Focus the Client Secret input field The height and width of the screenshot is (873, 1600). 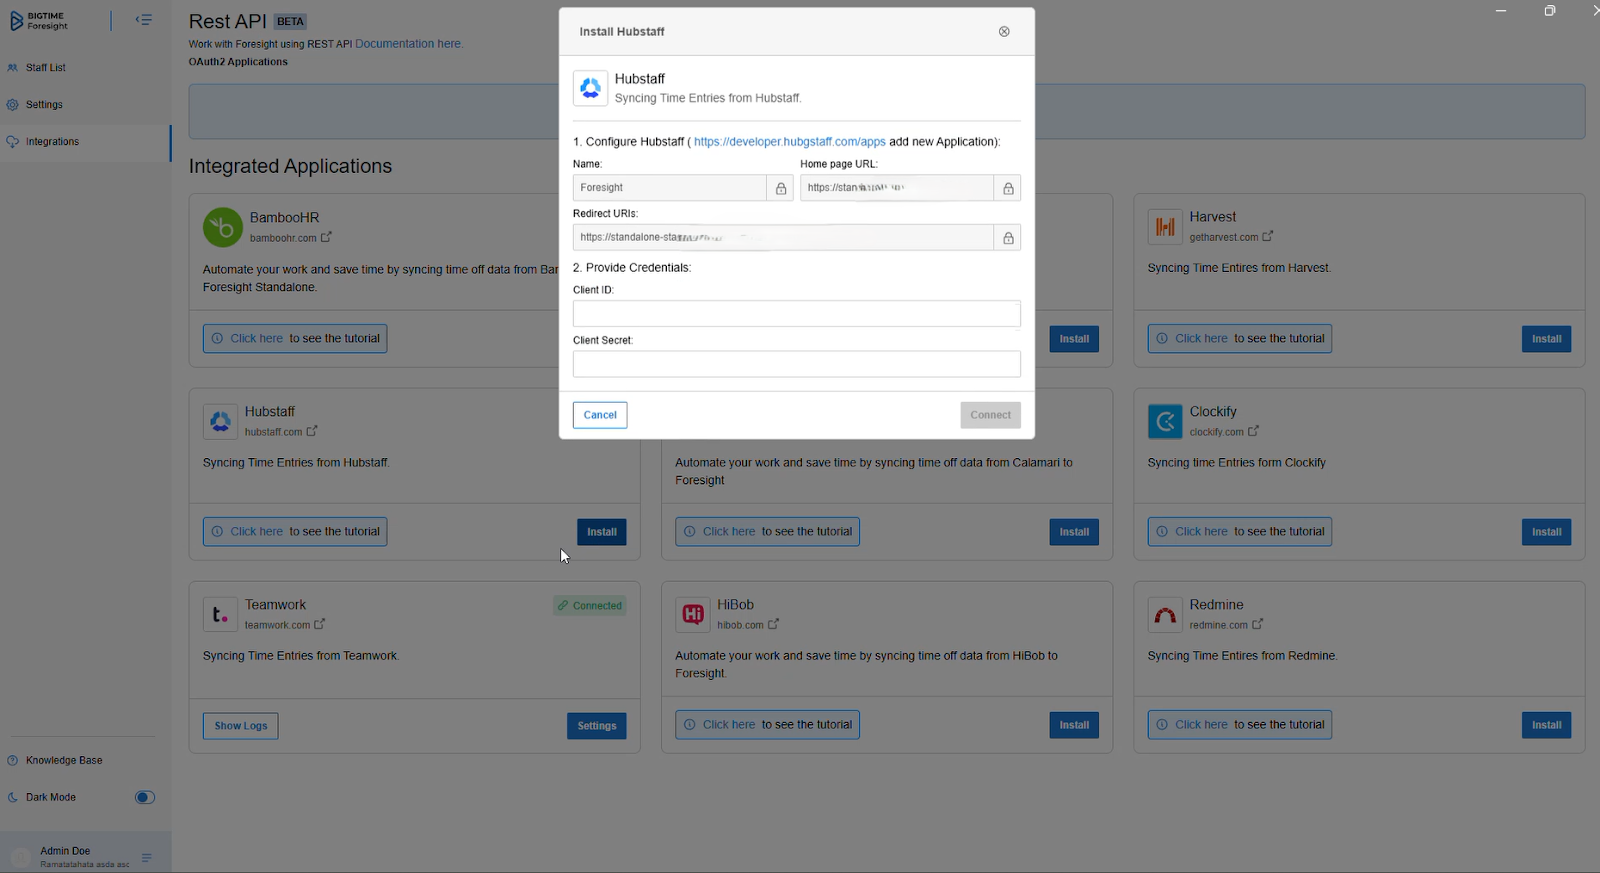tap(796, 364)
